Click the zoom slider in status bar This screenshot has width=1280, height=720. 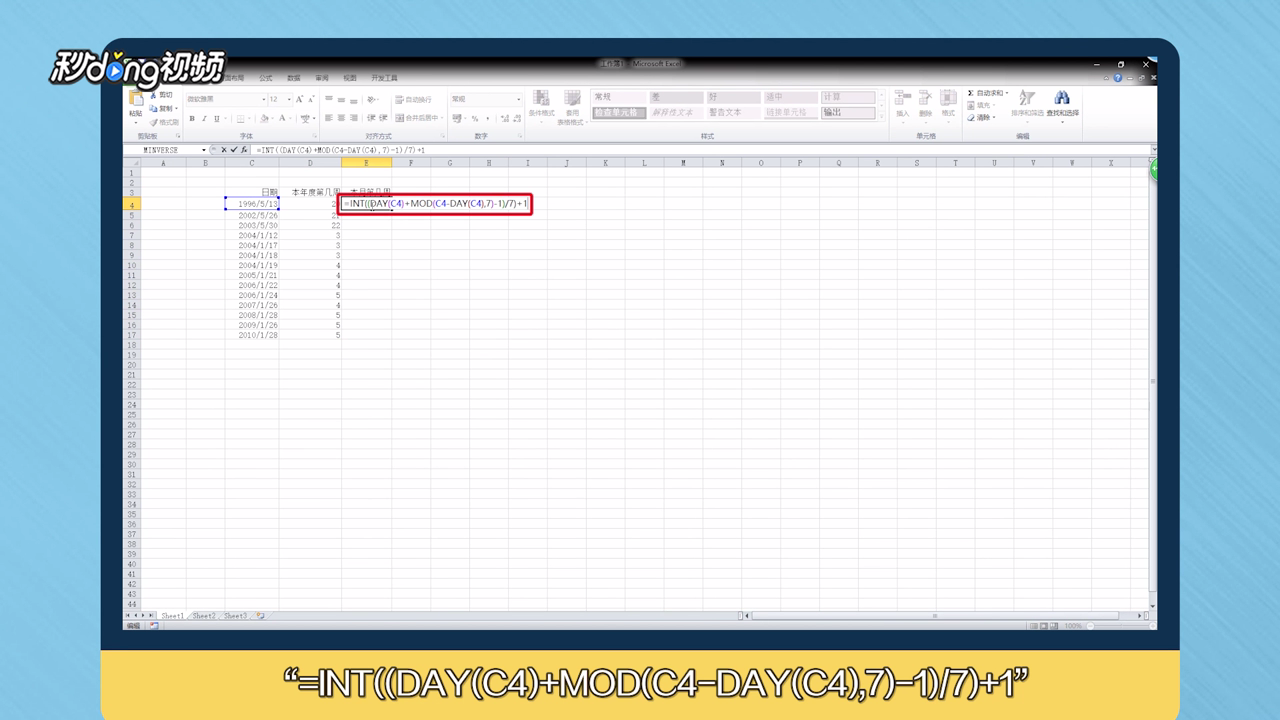tap(1120, 626)
